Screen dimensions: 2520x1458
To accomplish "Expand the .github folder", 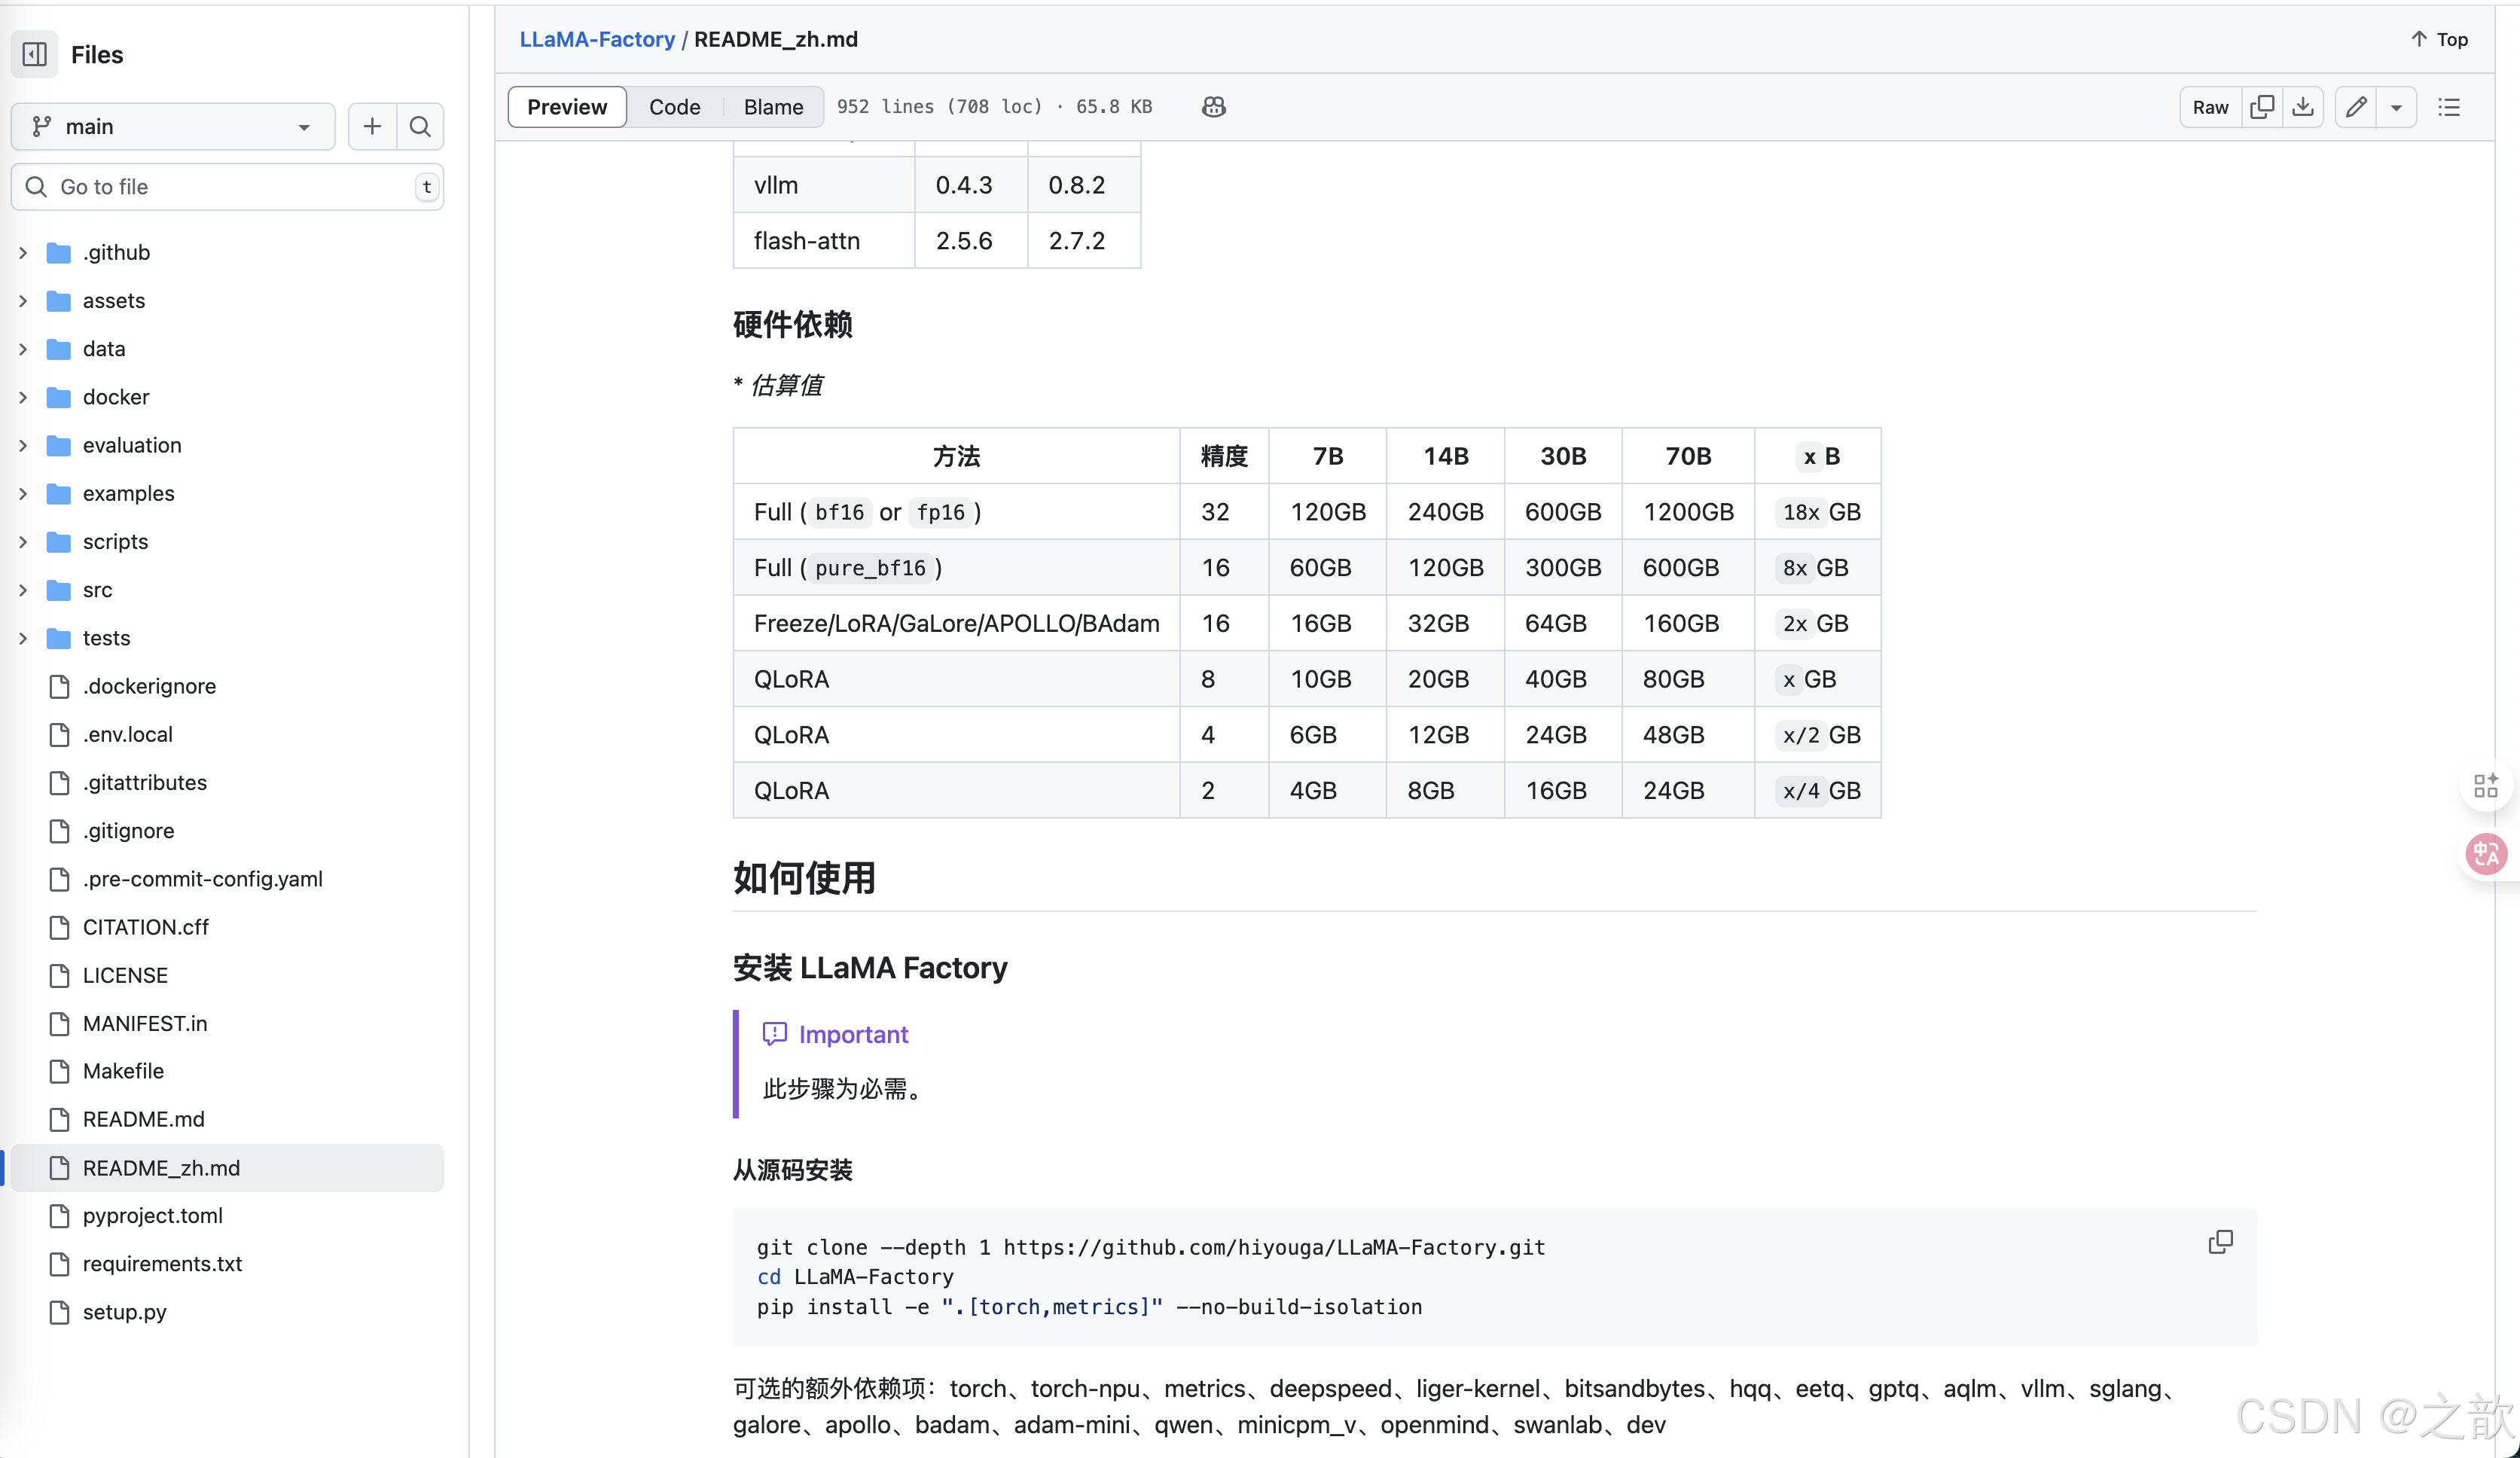I will [x=24, y=253].
